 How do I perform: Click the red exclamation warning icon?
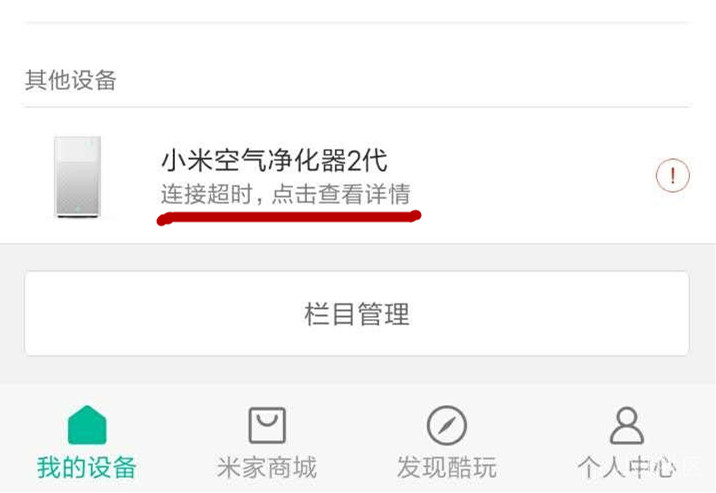pyautogui.click(x=673, y=175)
